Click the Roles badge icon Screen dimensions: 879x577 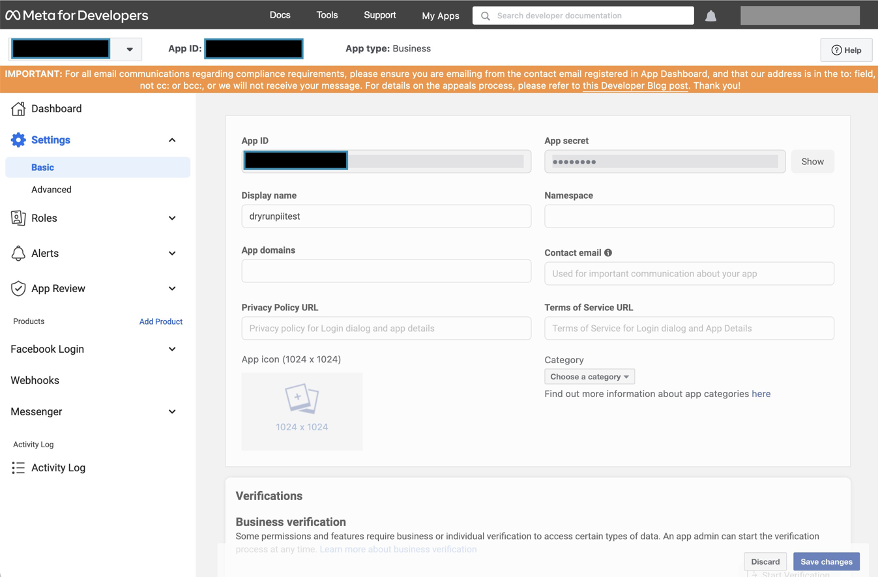point(18,218)
